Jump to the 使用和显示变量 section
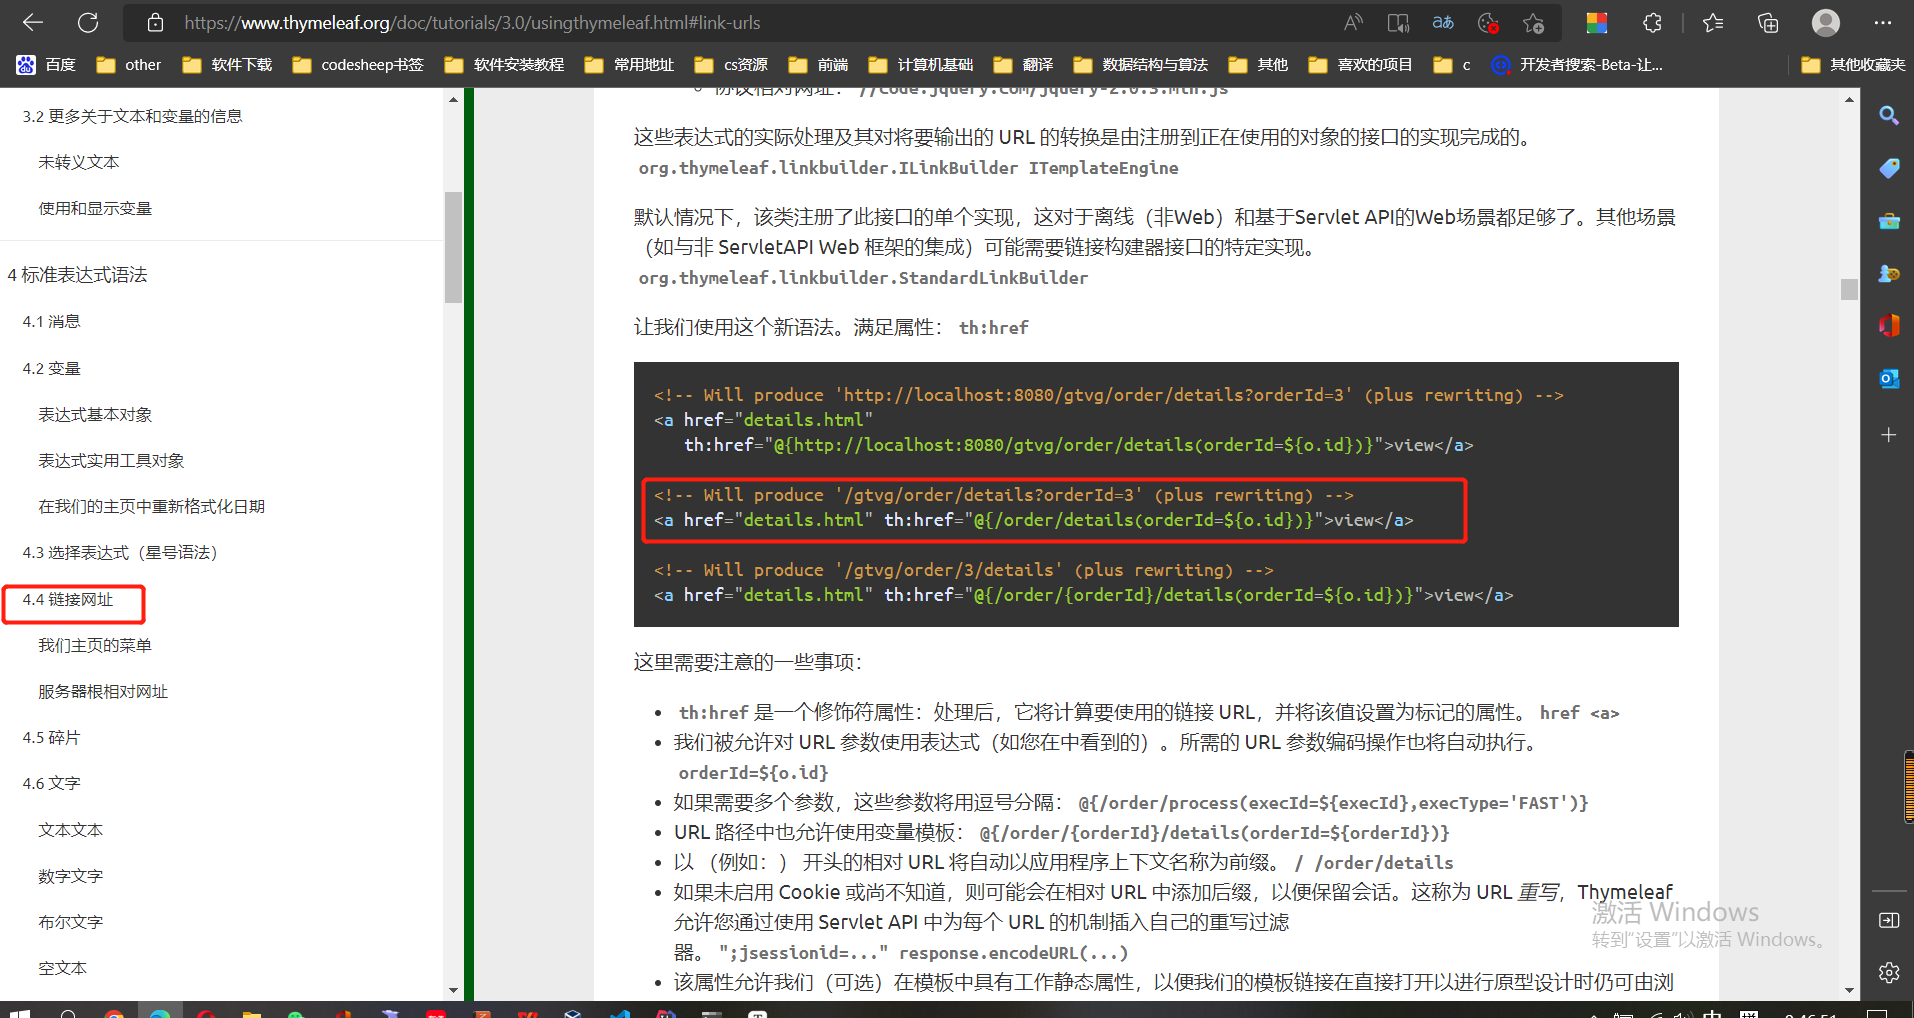The height and width of the screenshot is (1018, 1914). (x=95, y=208)
